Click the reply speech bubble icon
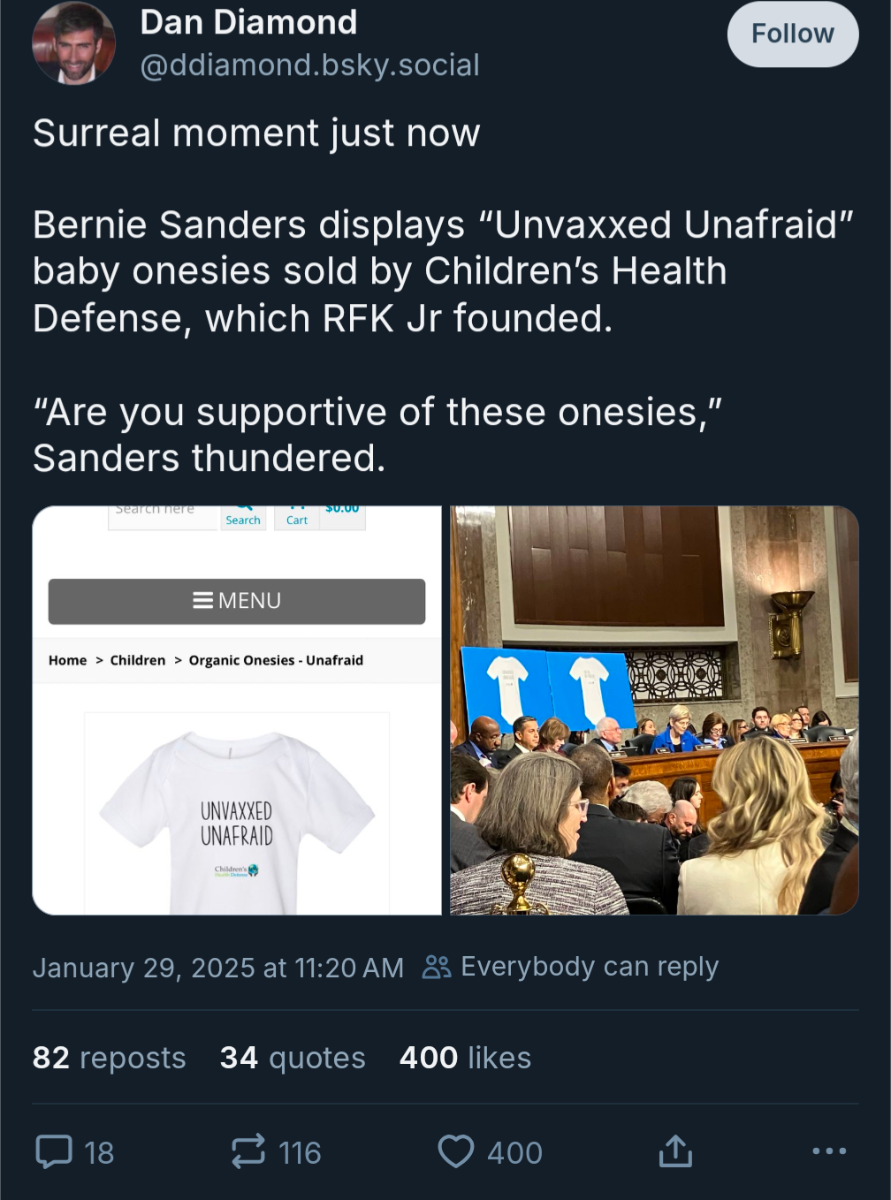 (52, 1152)
